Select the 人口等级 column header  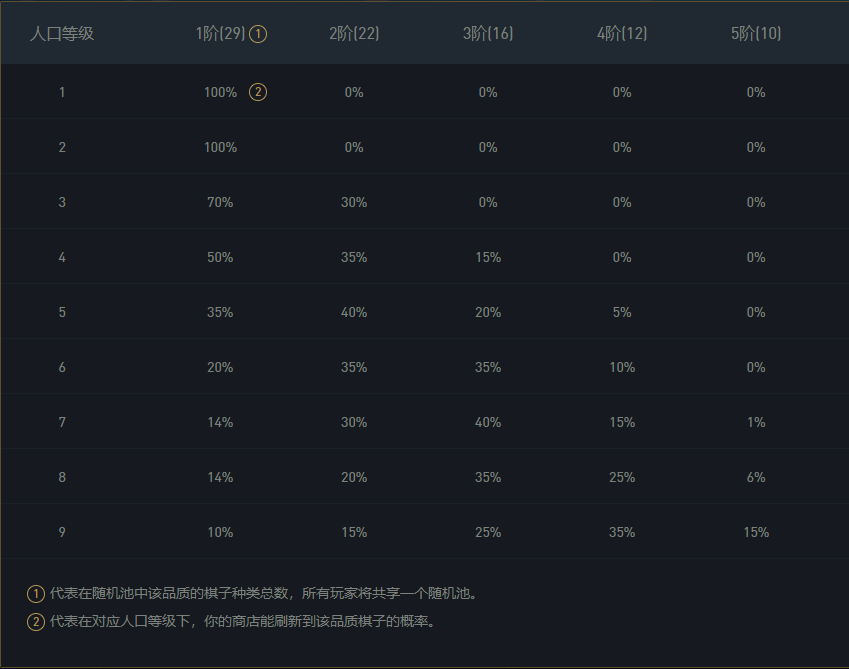coord(62,34)
